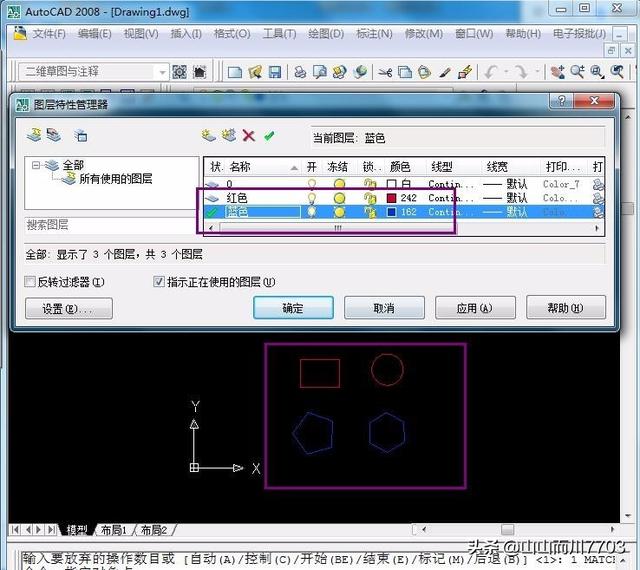Open the 编辑(E) menu
This screenshot has width=640, height=570.
pyautogui.click(x=95, y=33)
